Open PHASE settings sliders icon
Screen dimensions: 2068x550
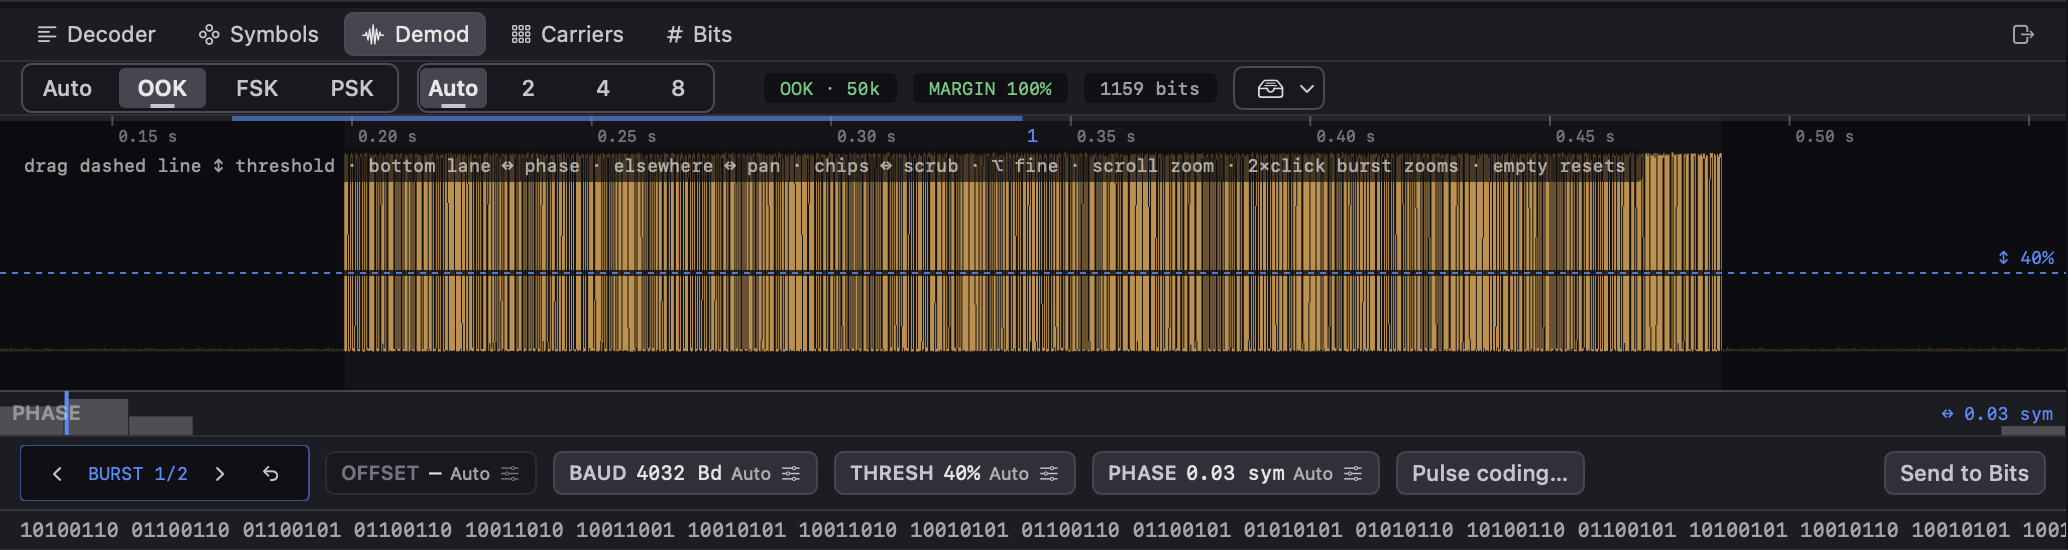1353,473
